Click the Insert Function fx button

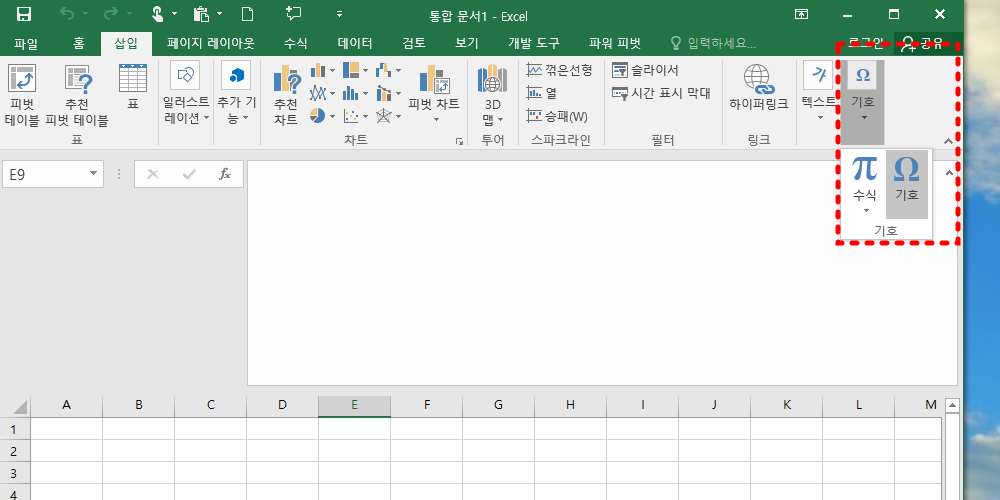point(224,174)
